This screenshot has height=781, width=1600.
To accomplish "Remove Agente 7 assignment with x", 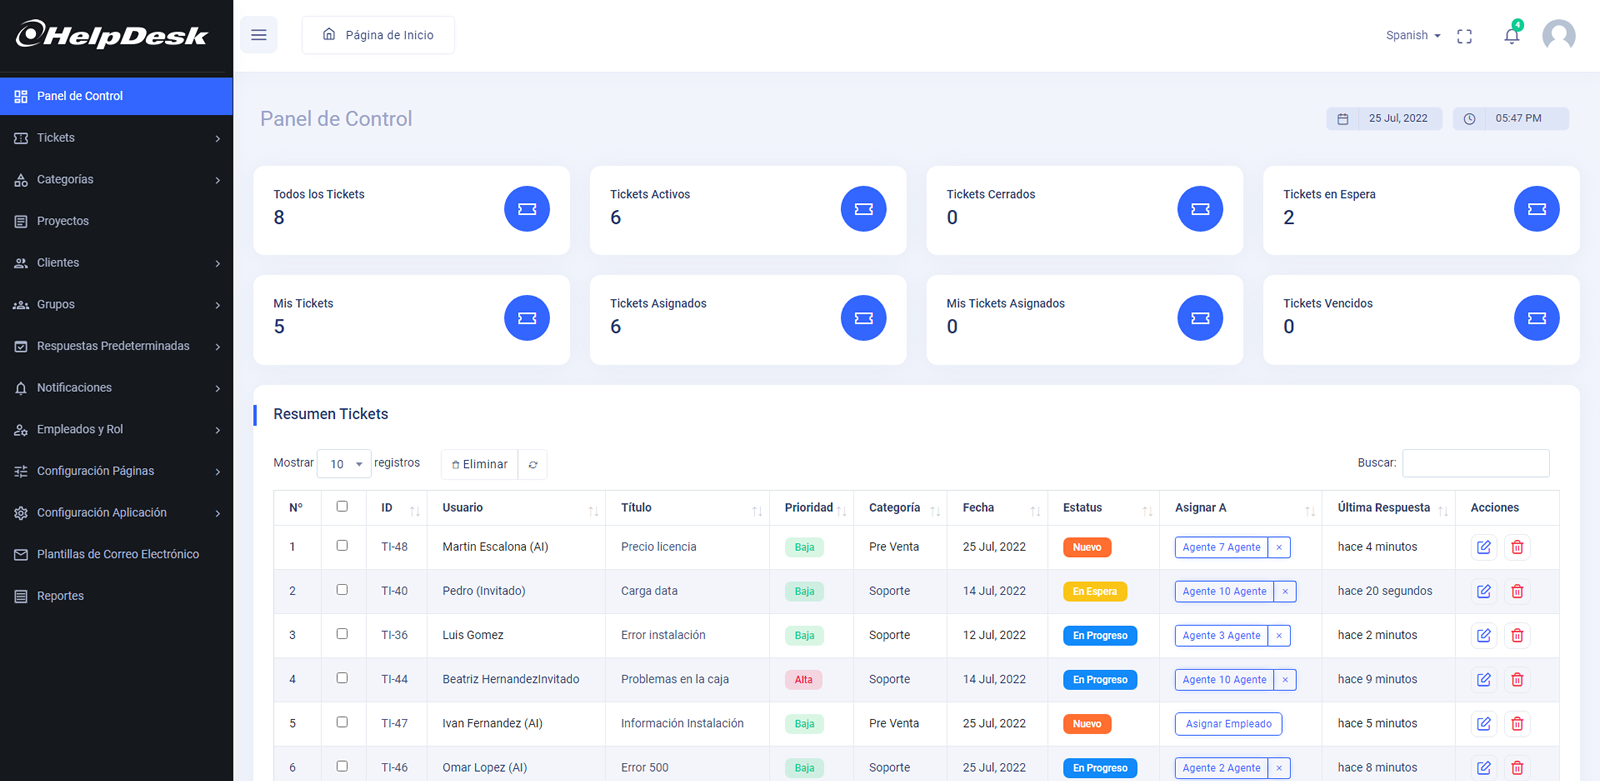I will 1279,547.
